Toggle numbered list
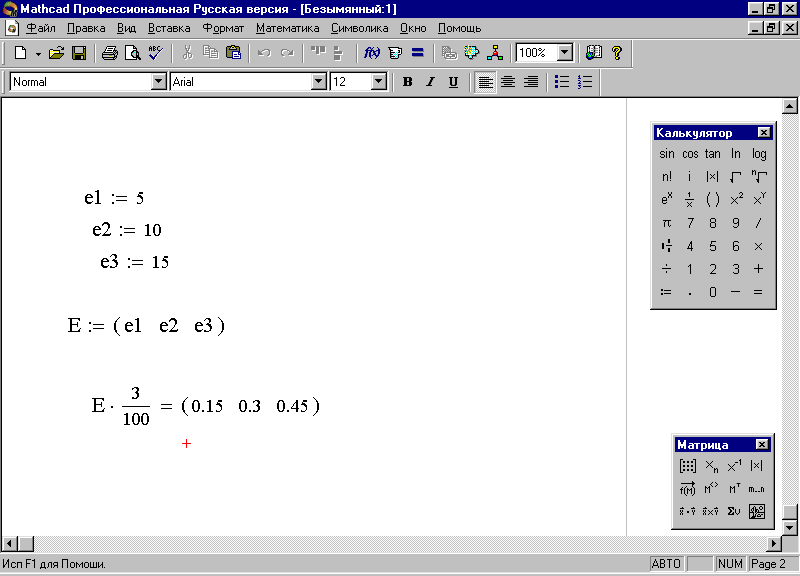 pos(585,82)
